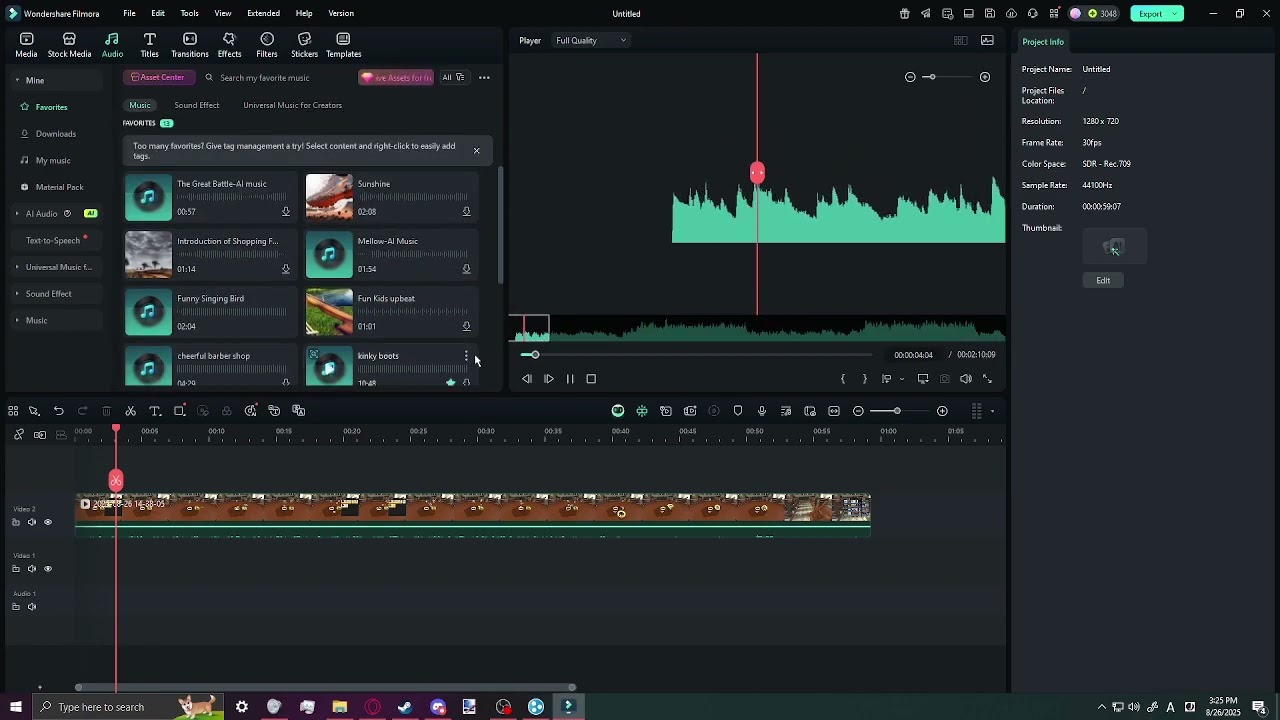Lock the Audio 1 track
Screen dimensions: 1280x720
pyautogui.click(x=15, y=607)
